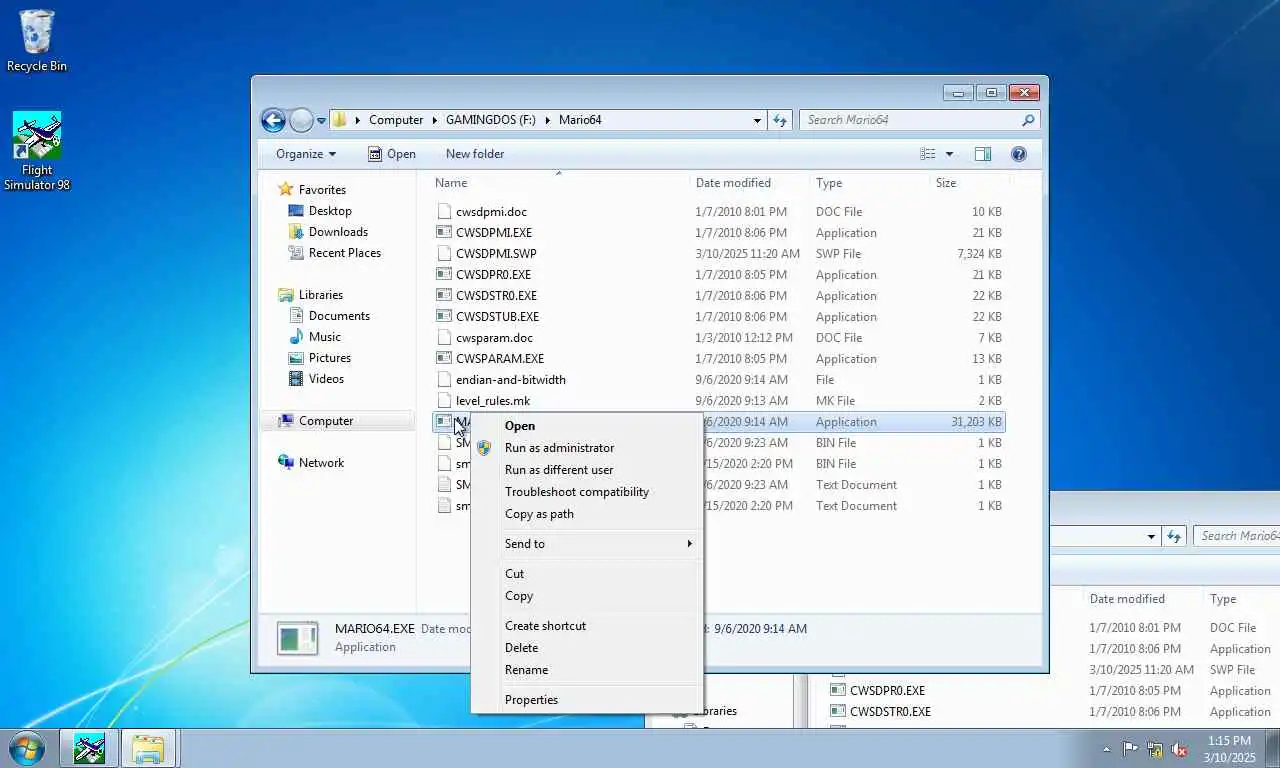1280x768 pixels.
Task: Select the CWSDPMI.SWP file
Action: click(x=496, y=254)
